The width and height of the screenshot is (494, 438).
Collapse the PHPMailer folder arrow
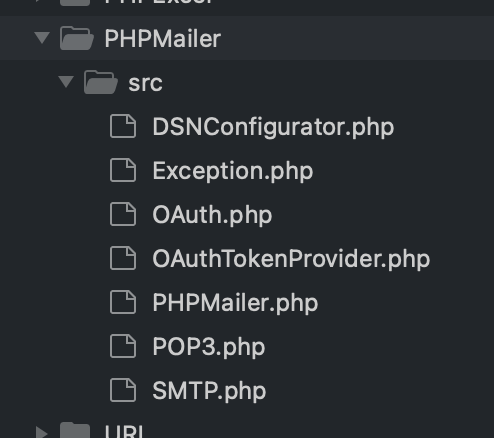pyautogui.click(x=42, y=38)
